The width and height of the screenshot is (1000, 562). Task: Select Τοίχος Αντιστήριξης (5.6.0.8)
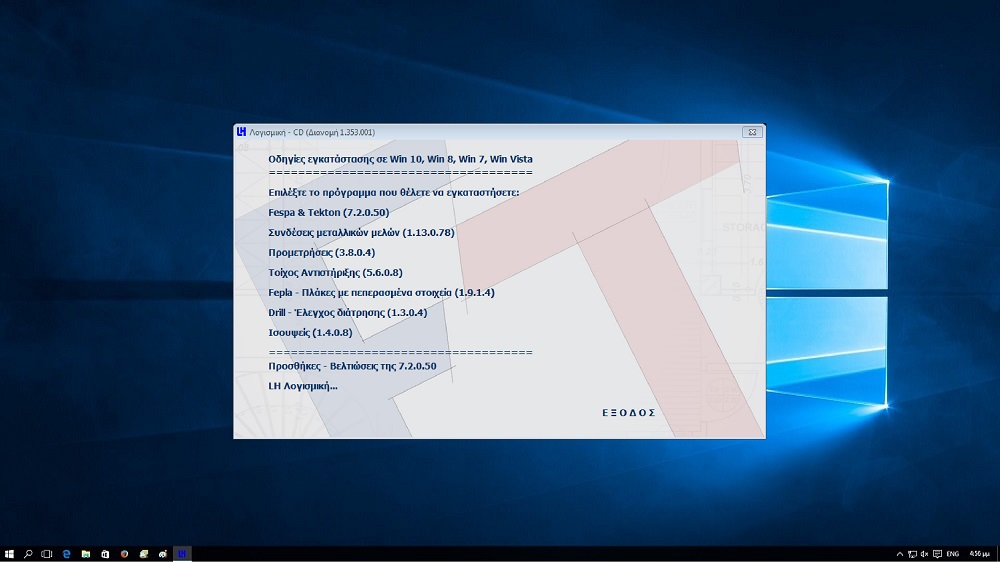point(335,272)
